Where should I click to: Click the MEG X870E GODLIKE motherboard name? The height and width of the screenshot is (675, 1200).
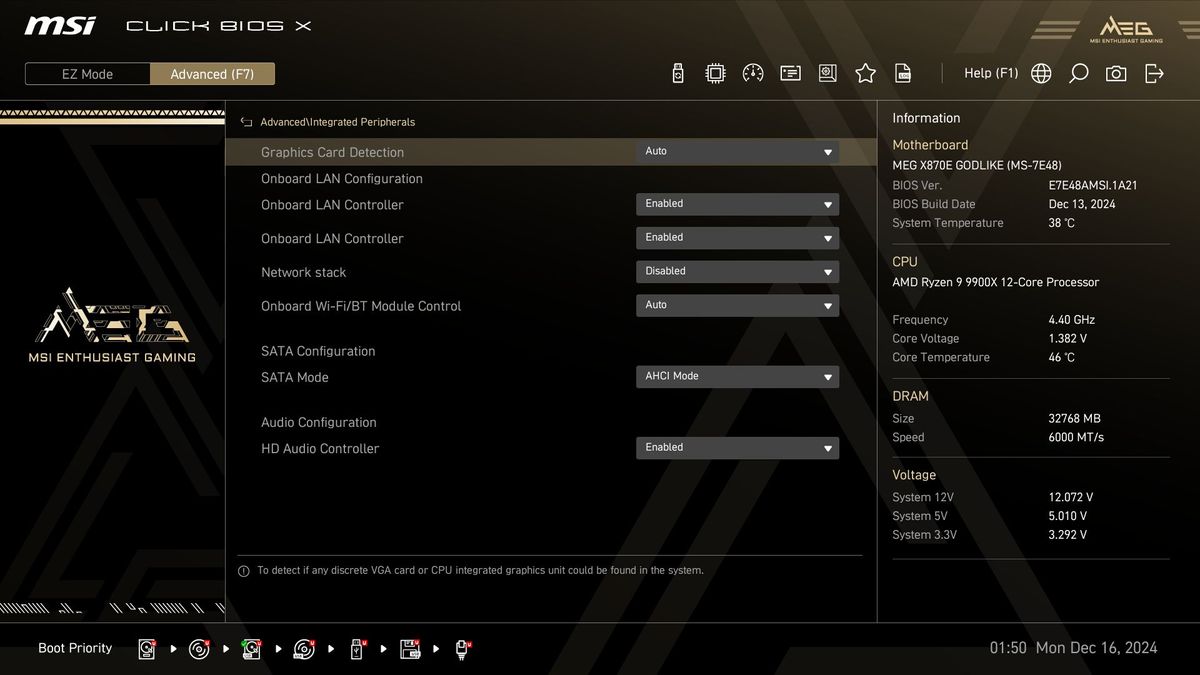[x=977, y=165]
